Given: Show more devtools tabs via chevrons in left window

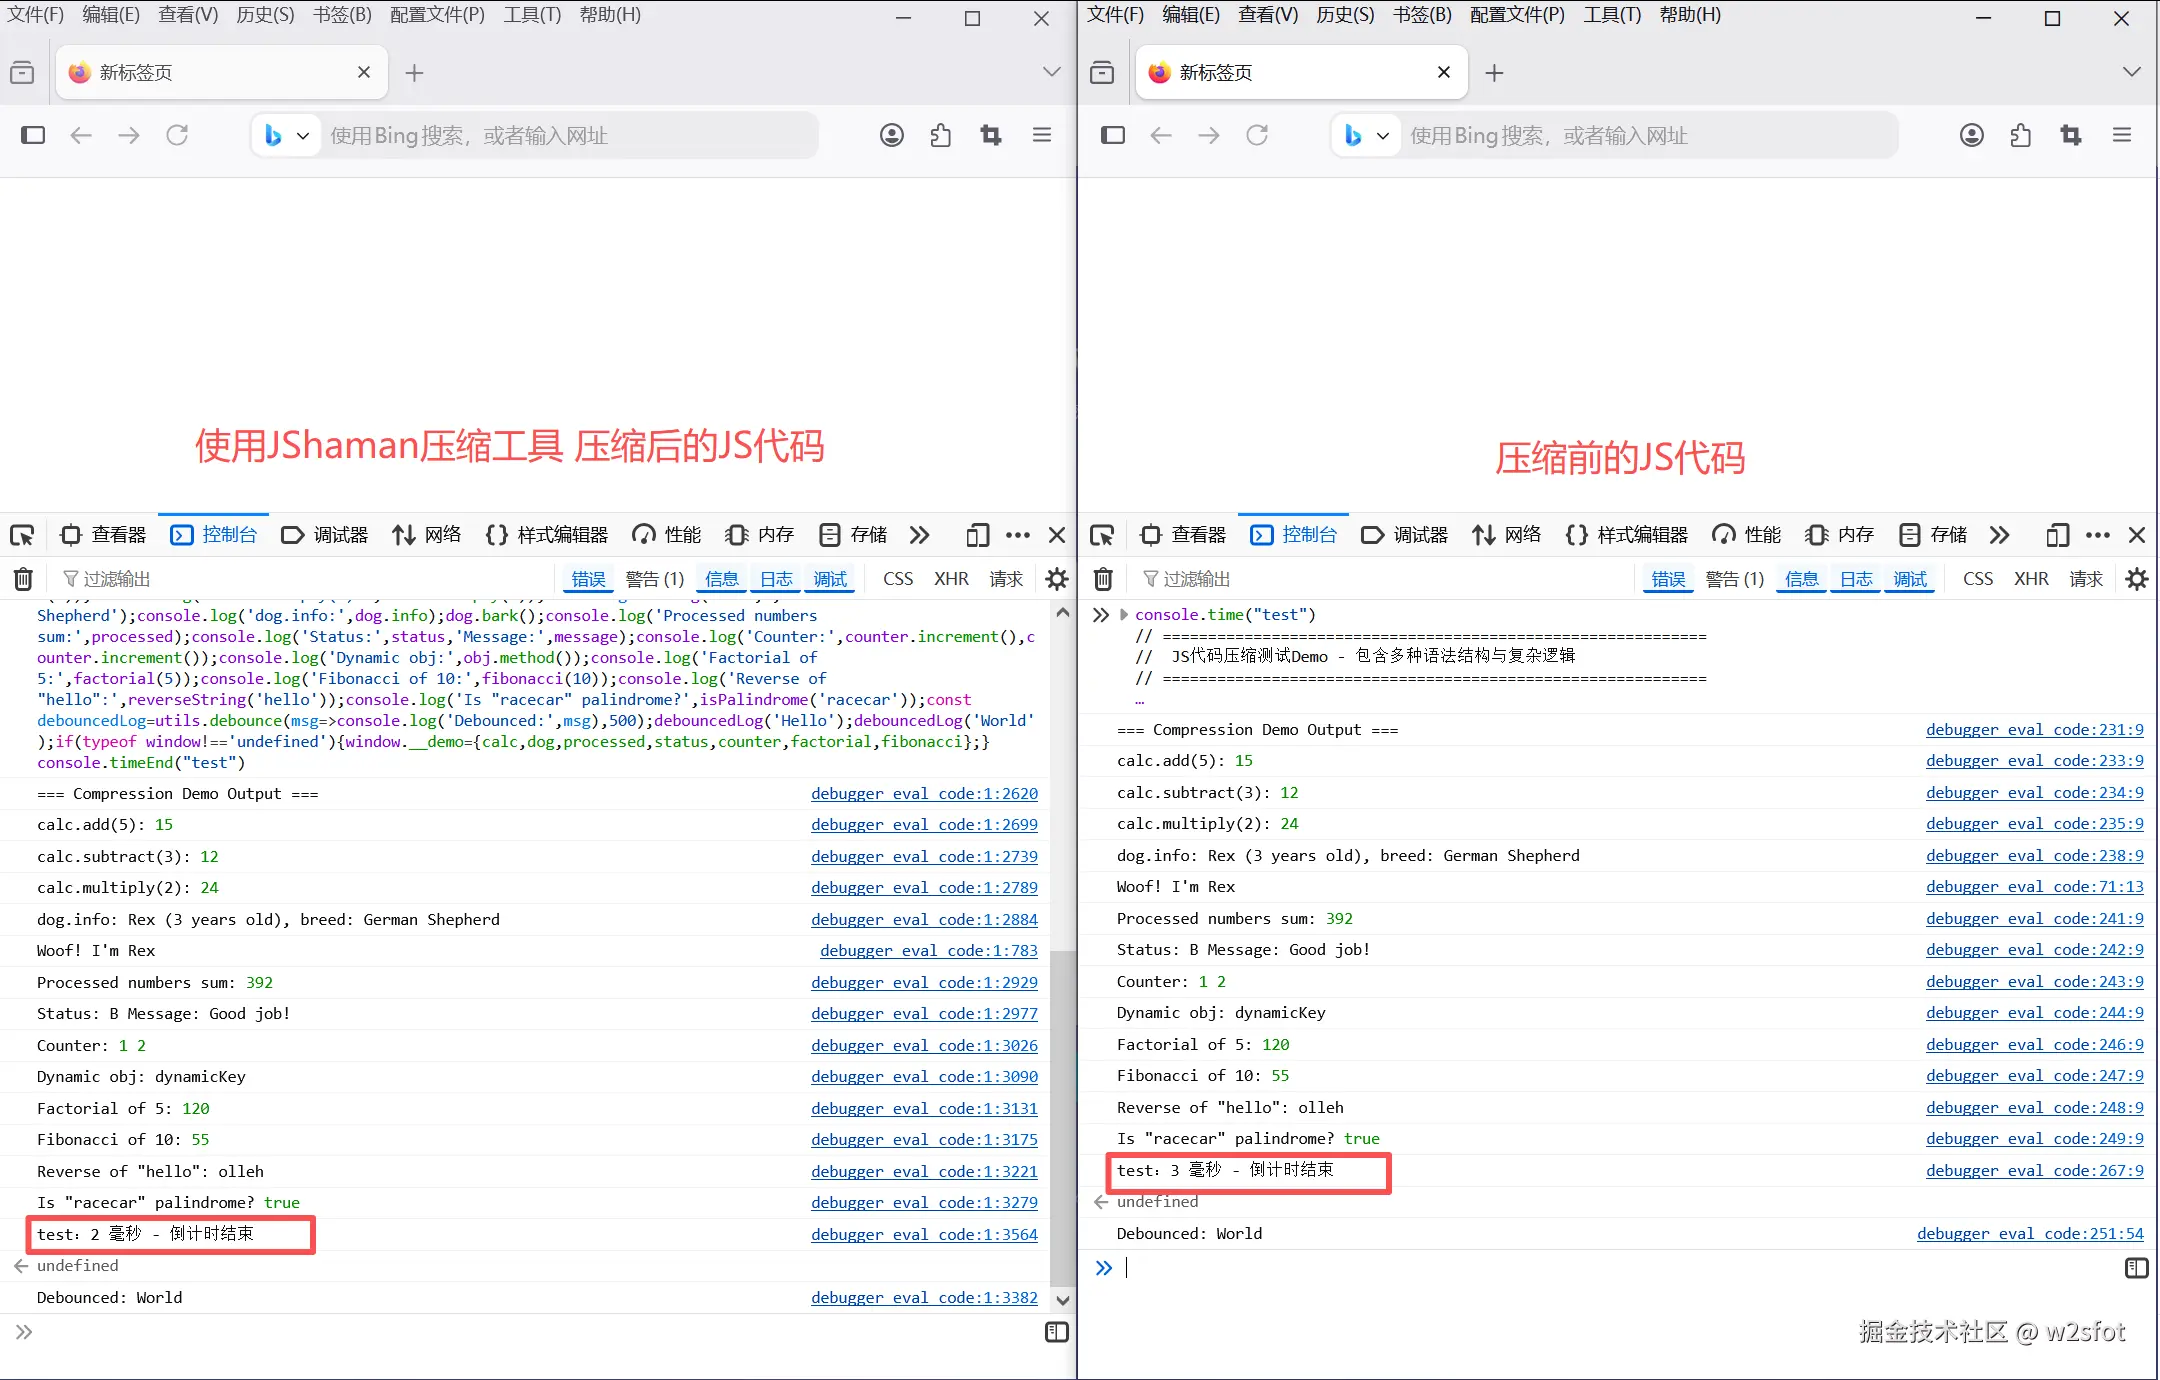Looking at the screenshot, I should point(920,535).
